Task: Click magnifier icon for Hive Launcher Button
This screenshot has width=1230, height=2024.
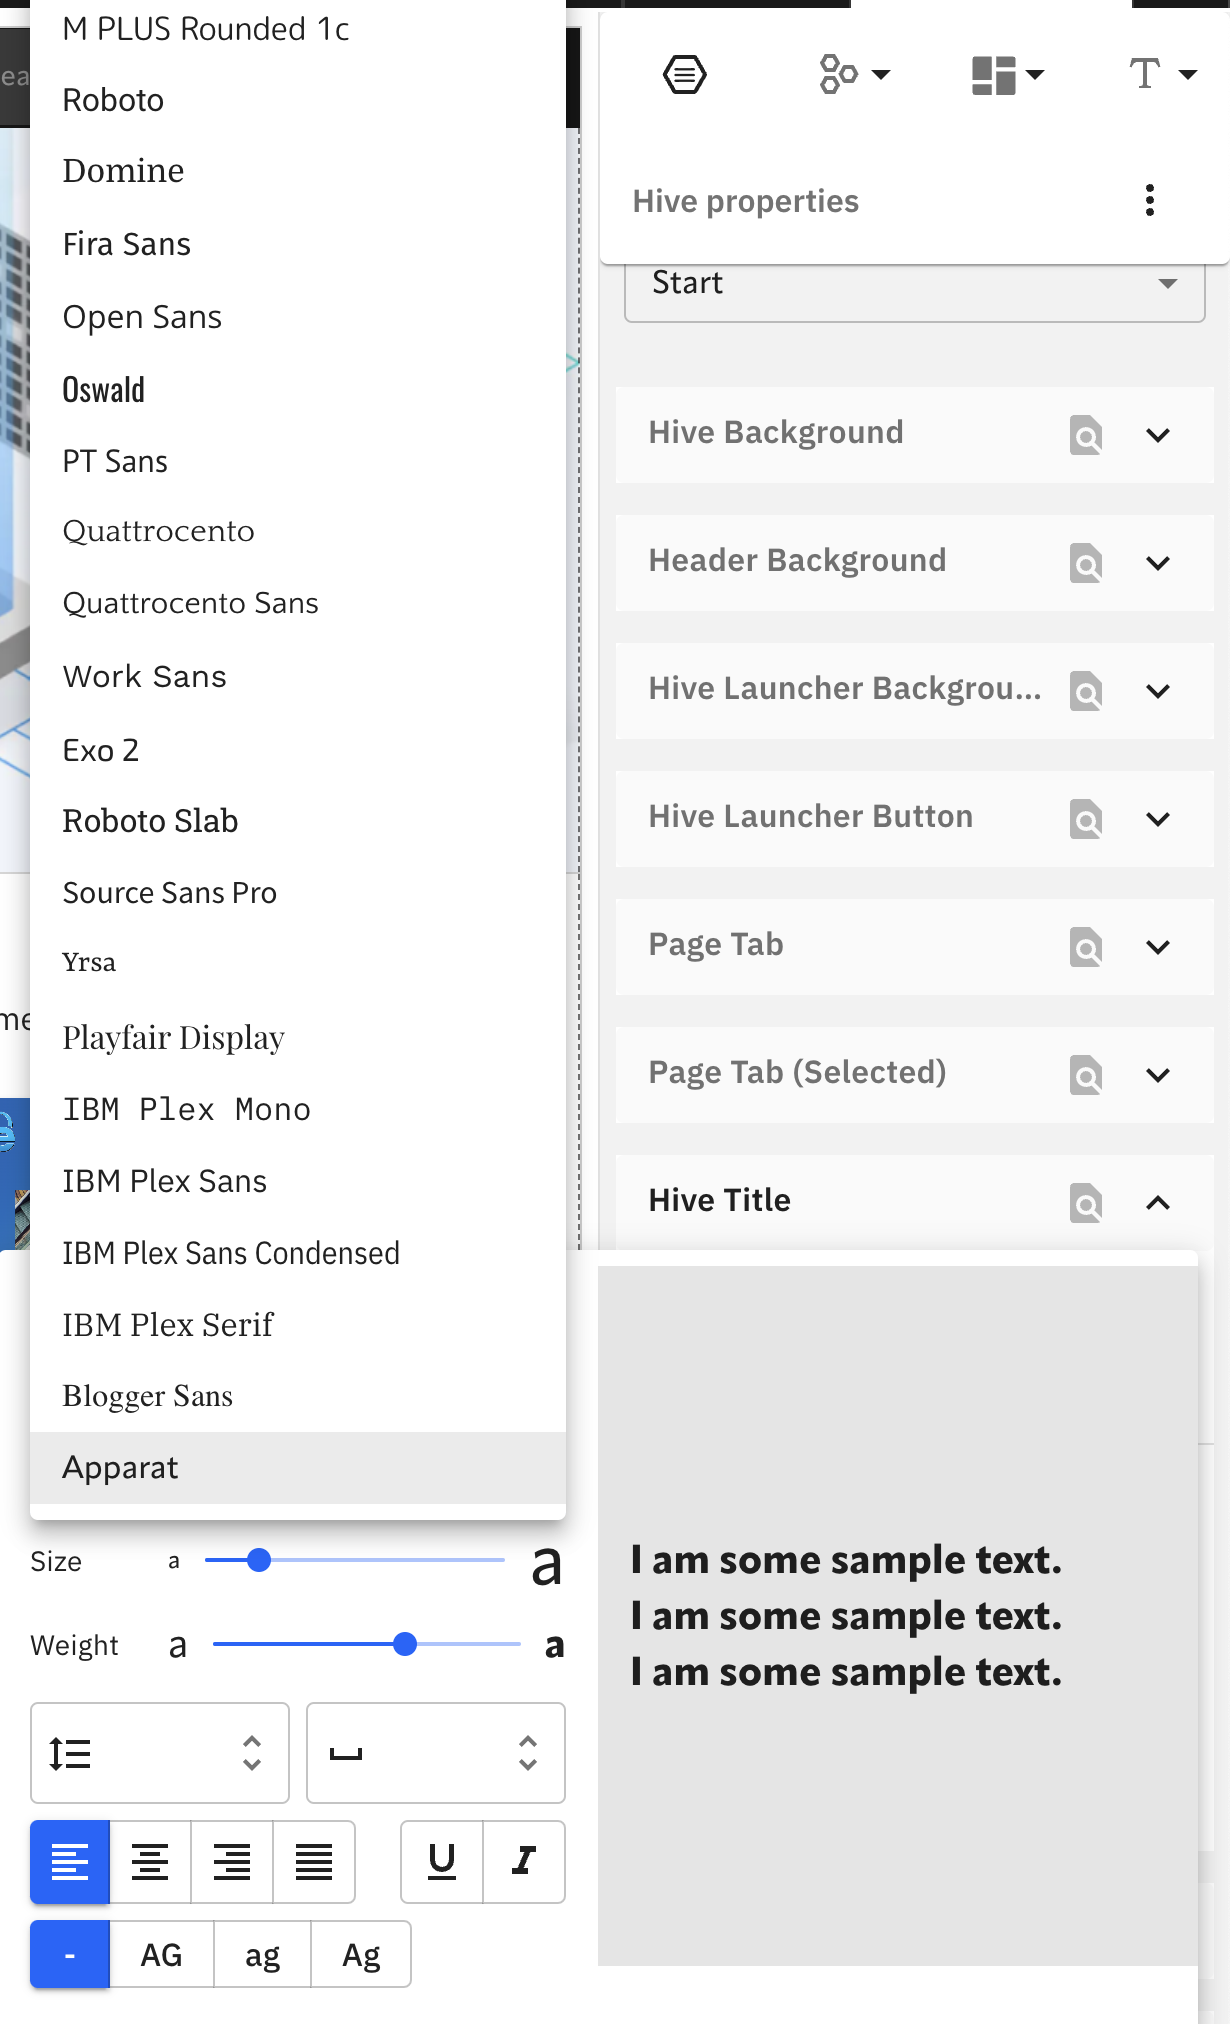Action: [1086, 819]
